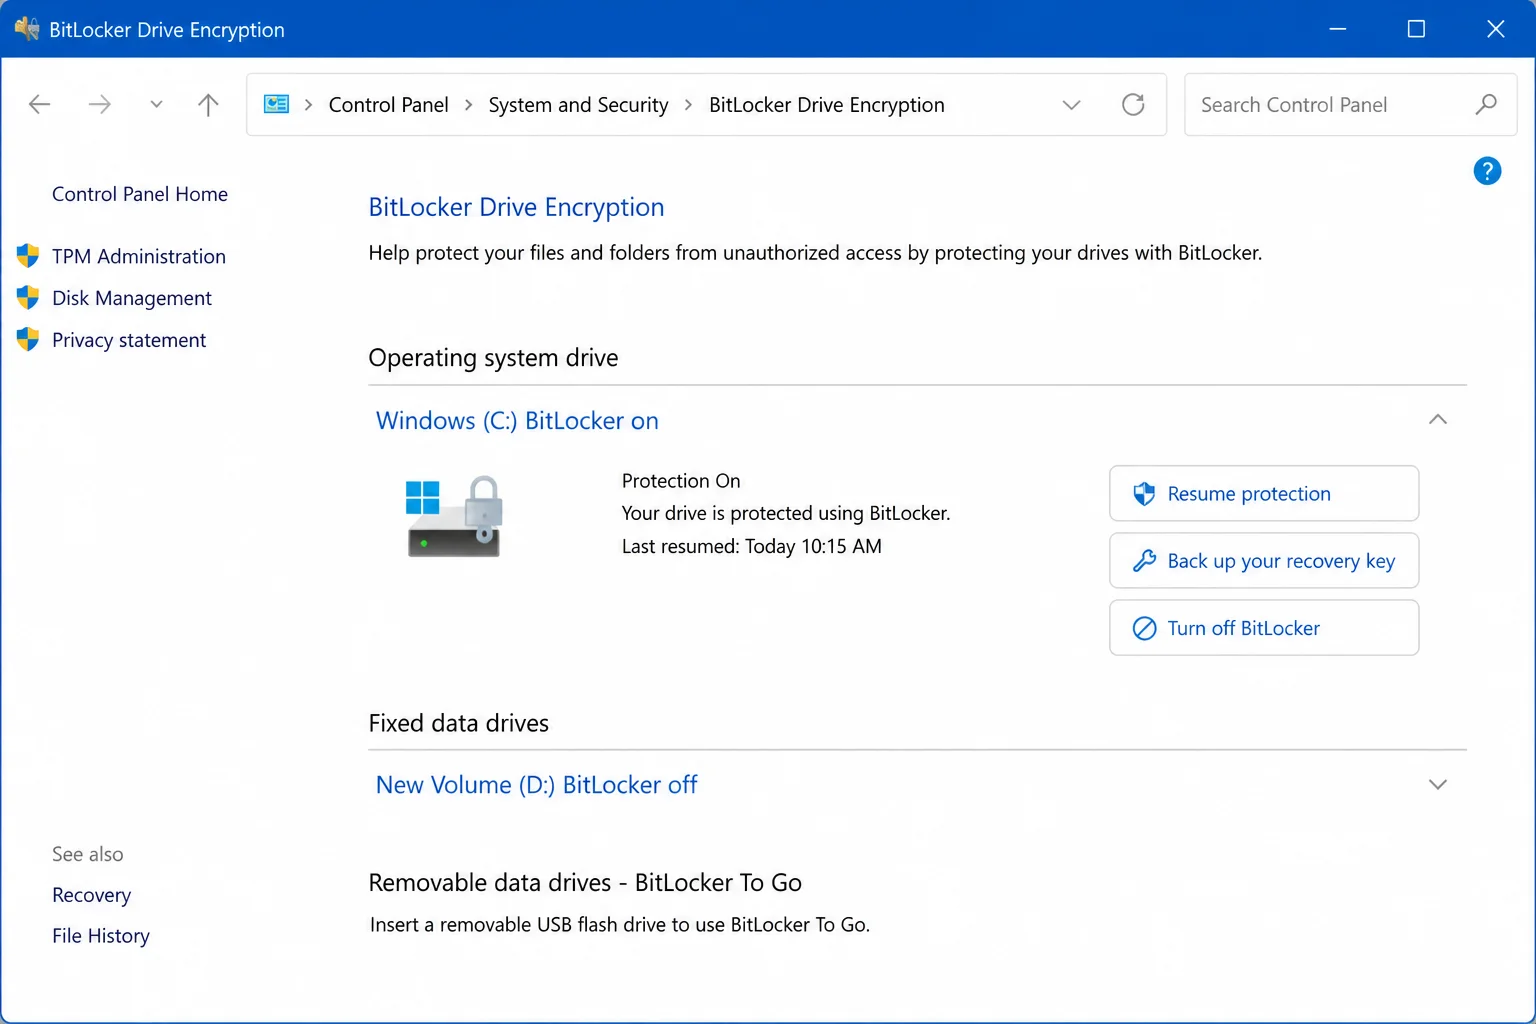Collapse the Windows (C:) drive section

point(1438,420)
